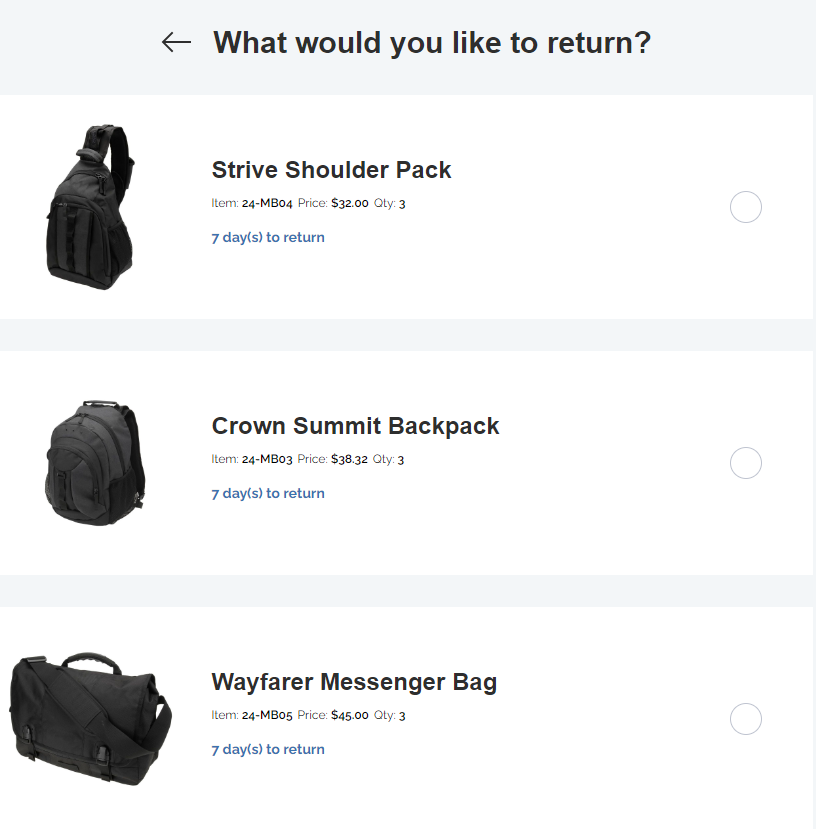Open the Strive Shoulder Pack product image

click(x=90, y=207)
